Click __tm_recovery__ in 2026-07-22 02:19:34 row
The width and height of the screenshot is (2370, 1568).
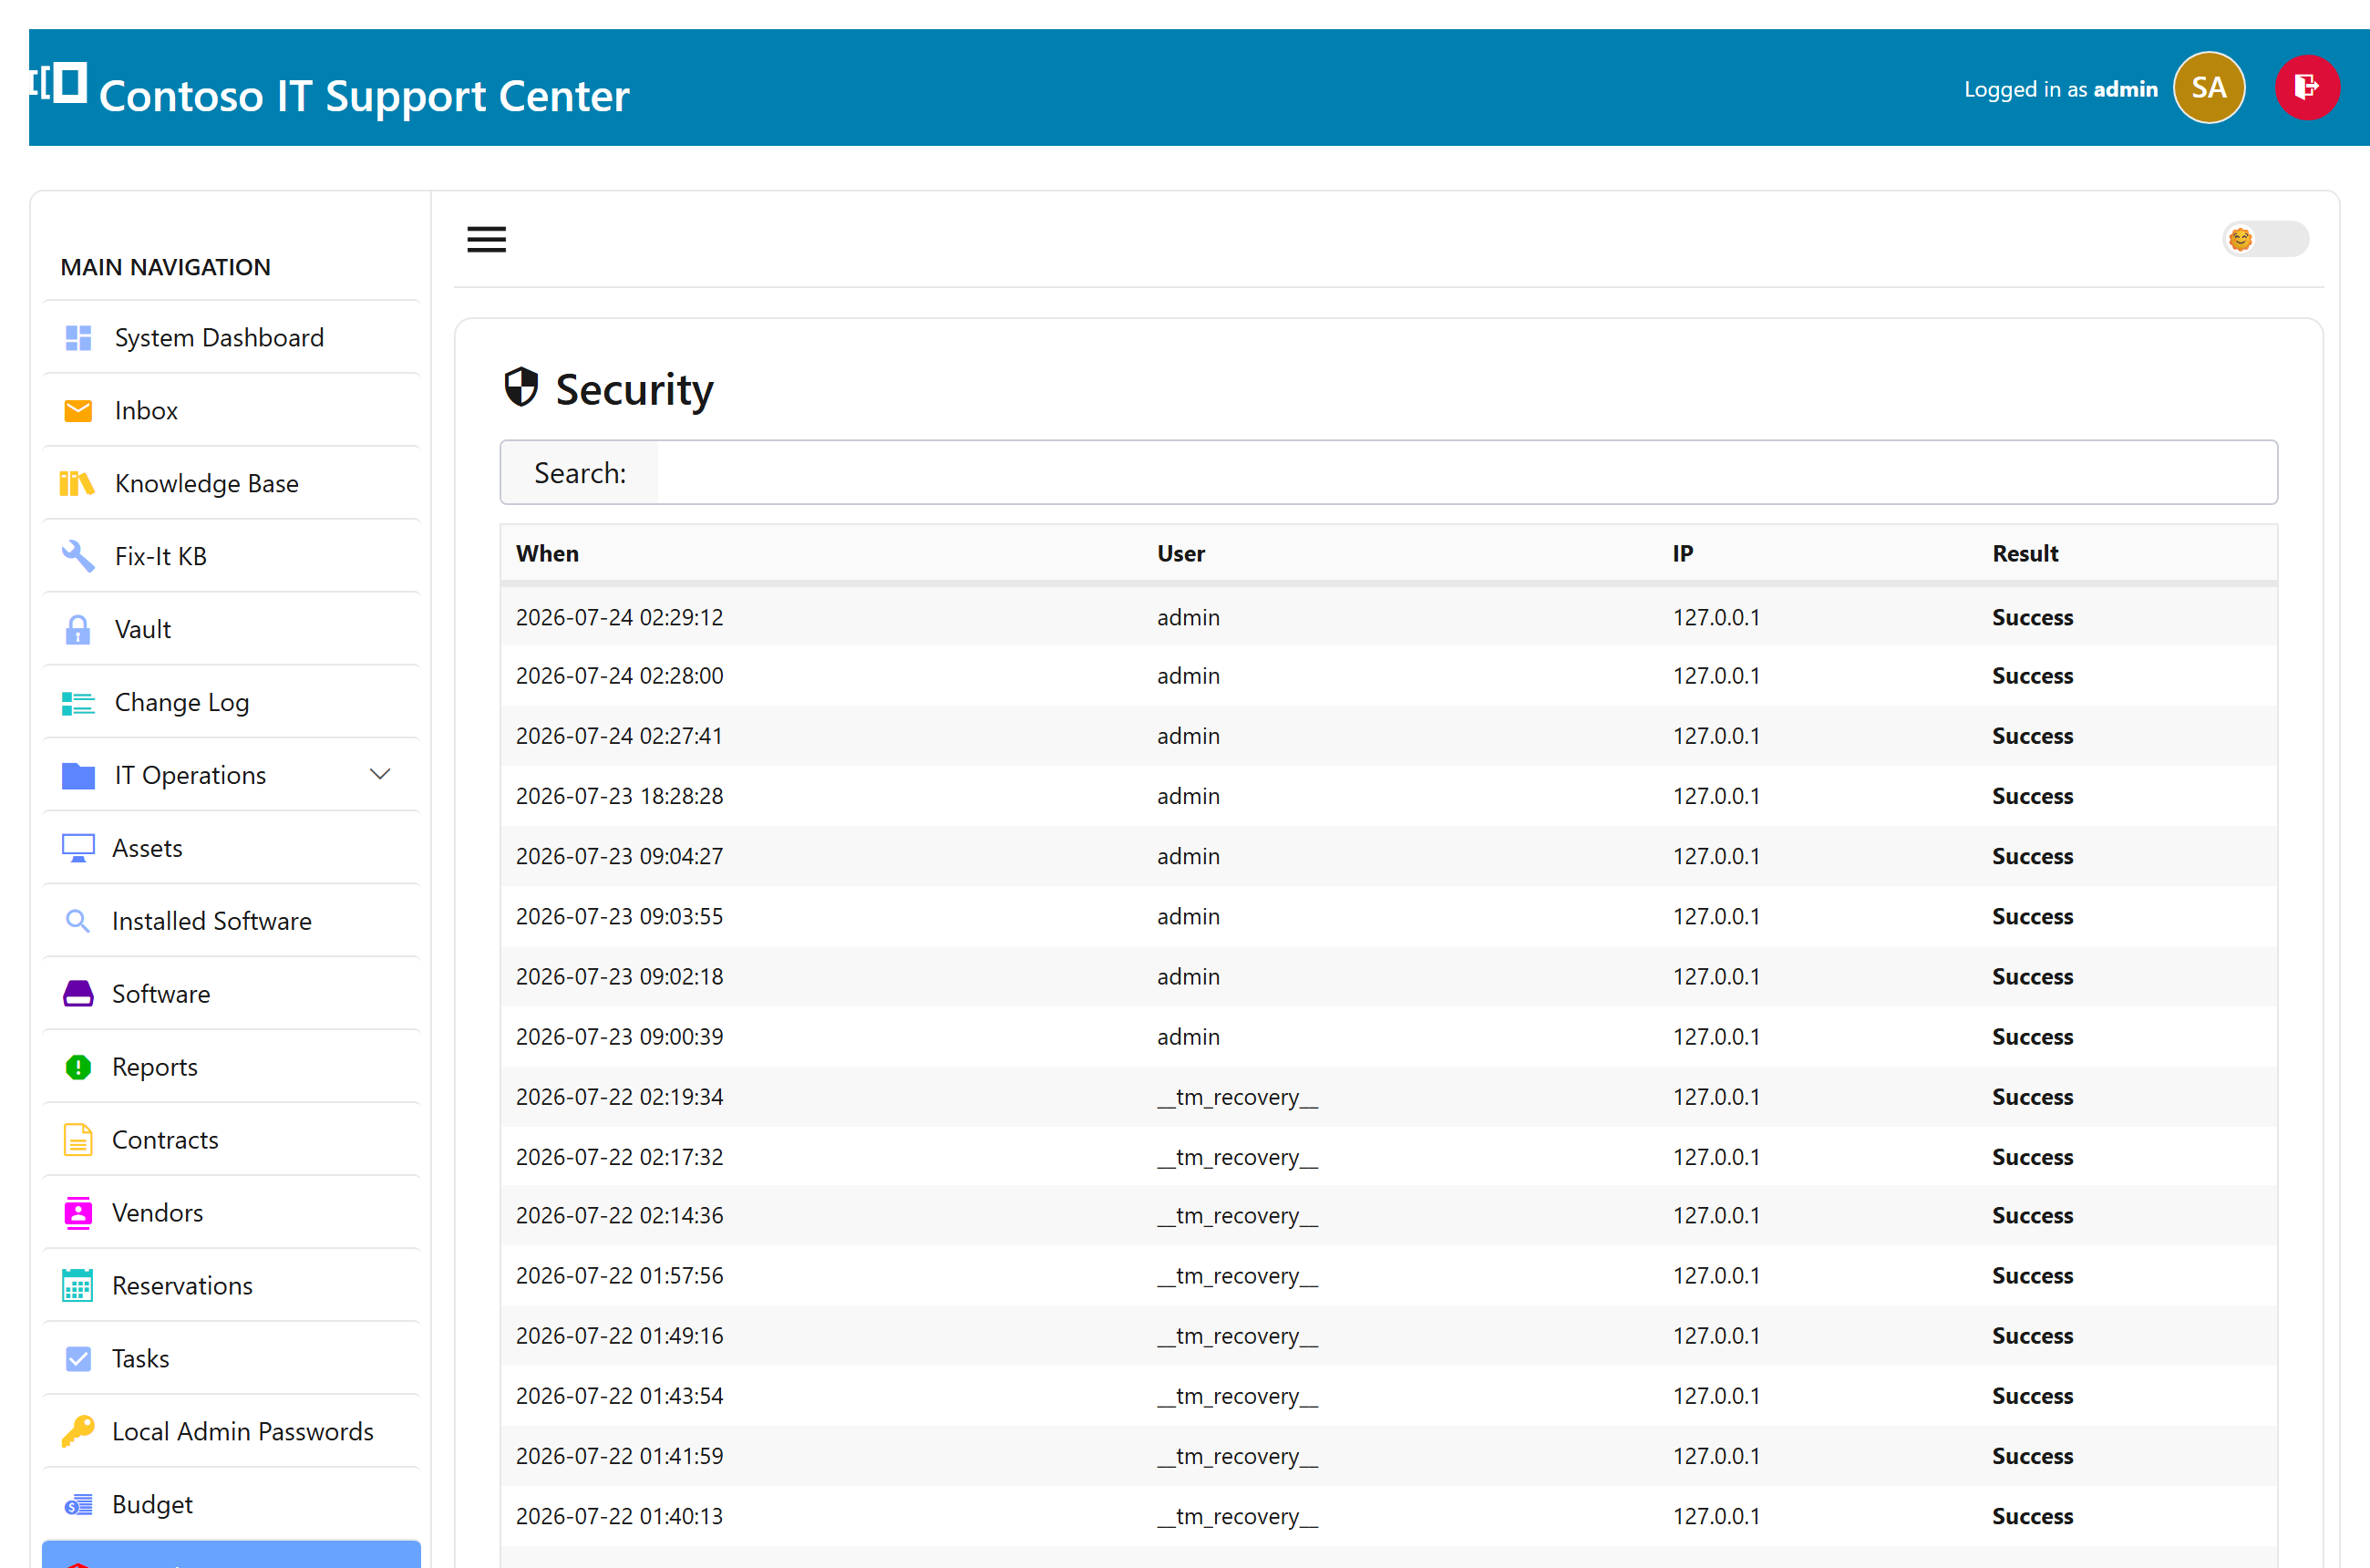[x=1237, y=1097]
